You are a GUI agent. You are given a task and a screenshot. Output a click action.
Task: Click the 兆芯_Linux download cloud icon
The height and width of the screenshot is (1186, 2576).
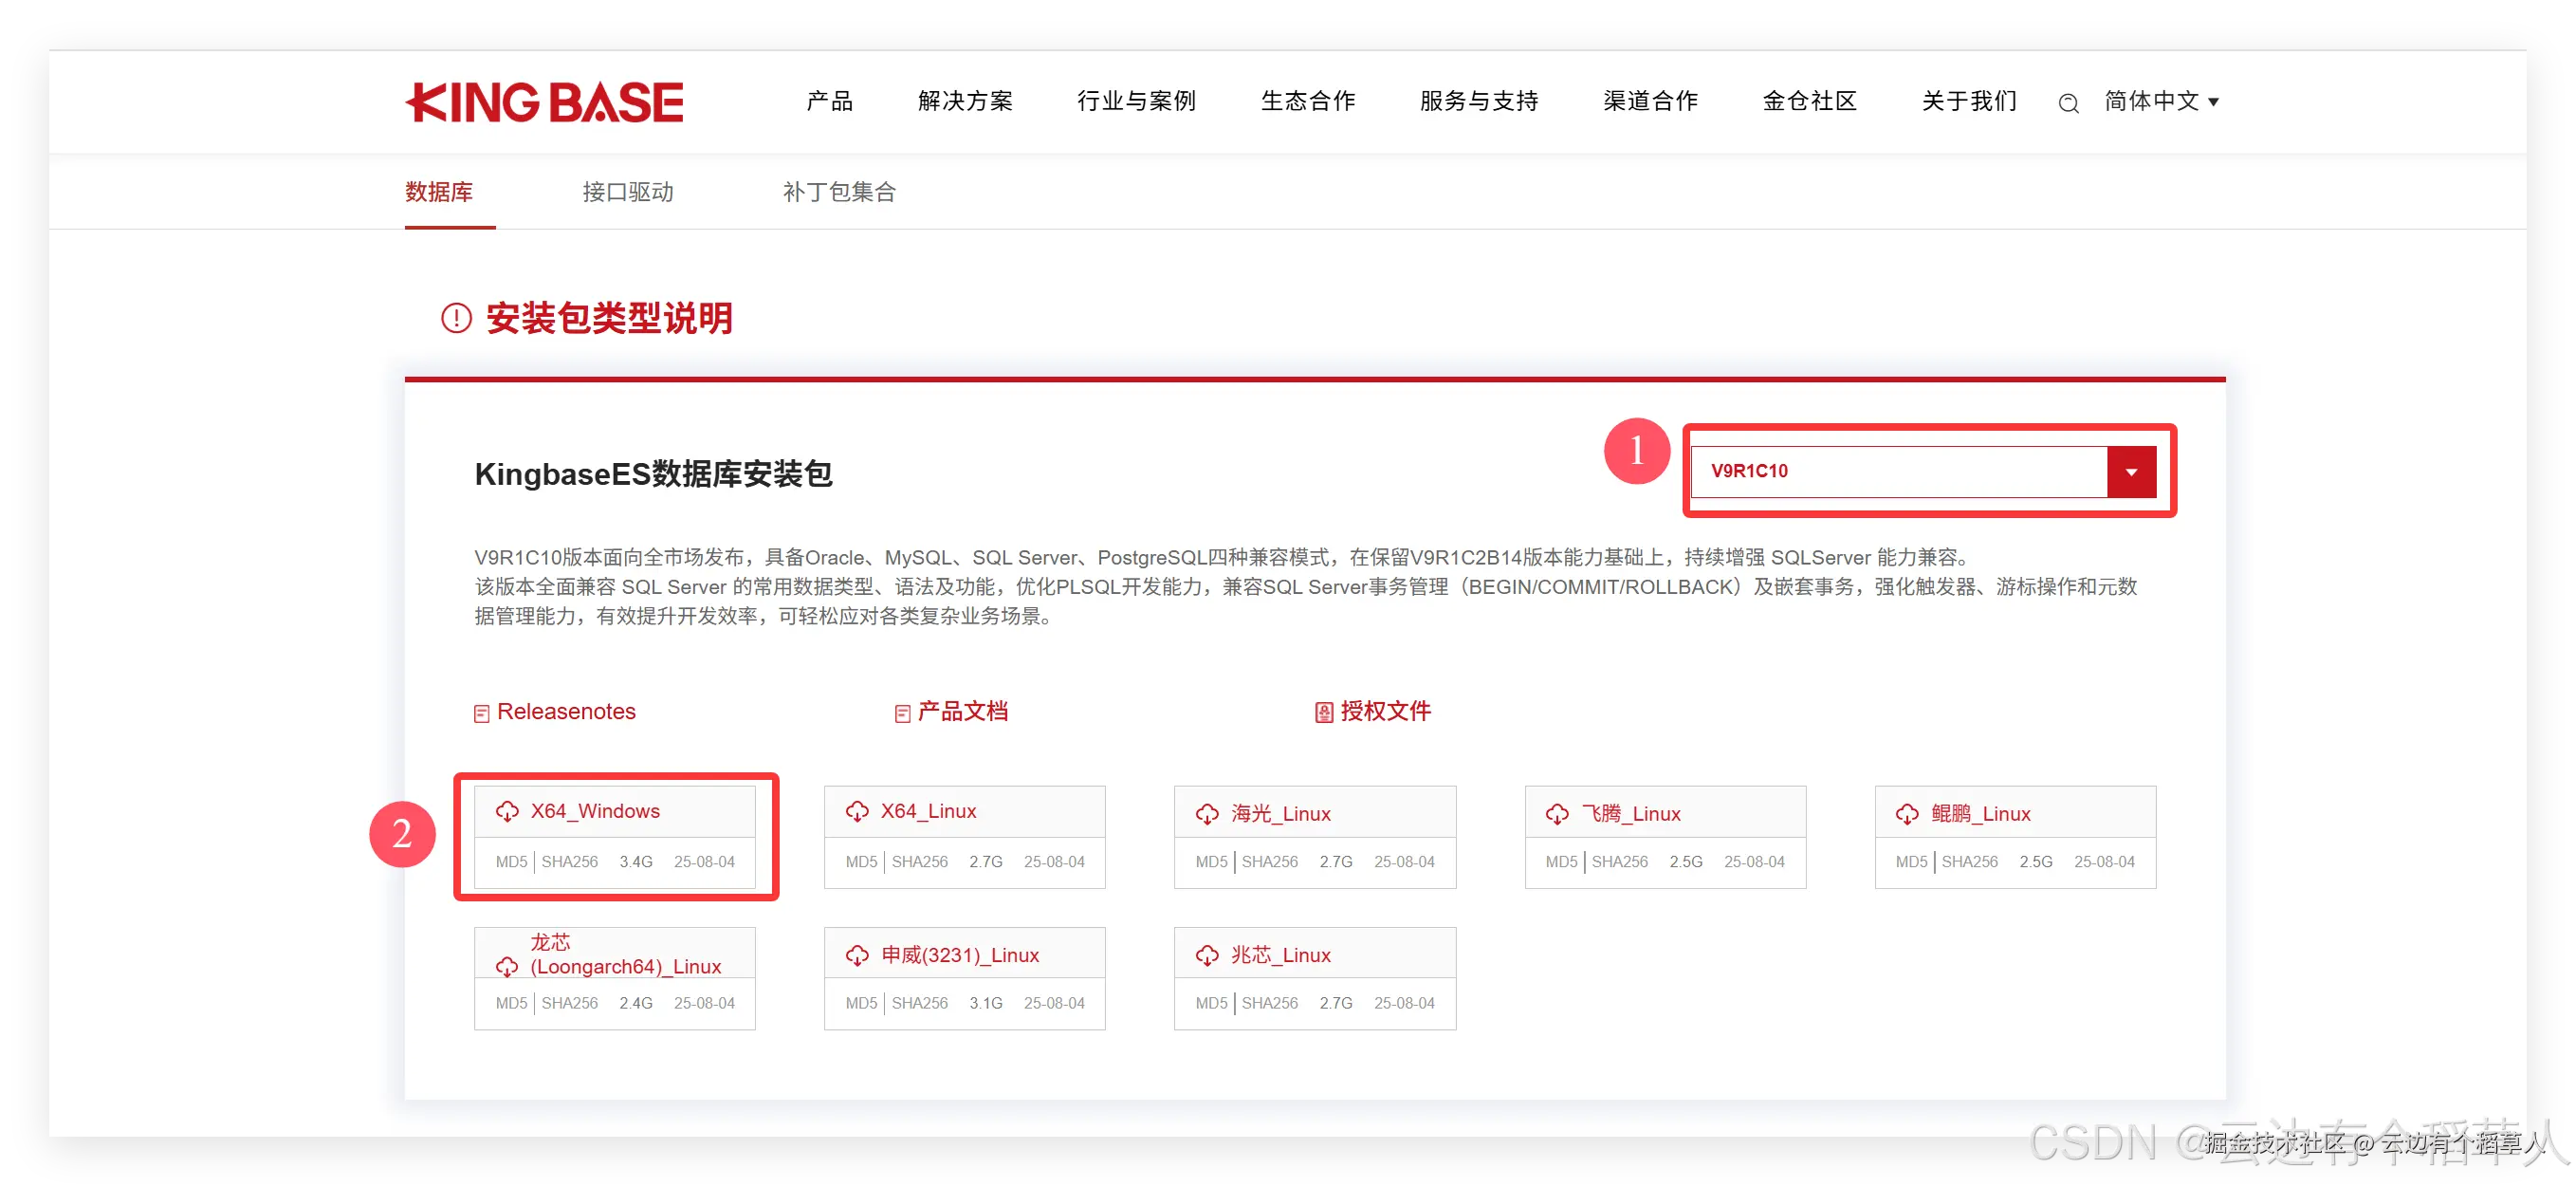click(1207, 955)
